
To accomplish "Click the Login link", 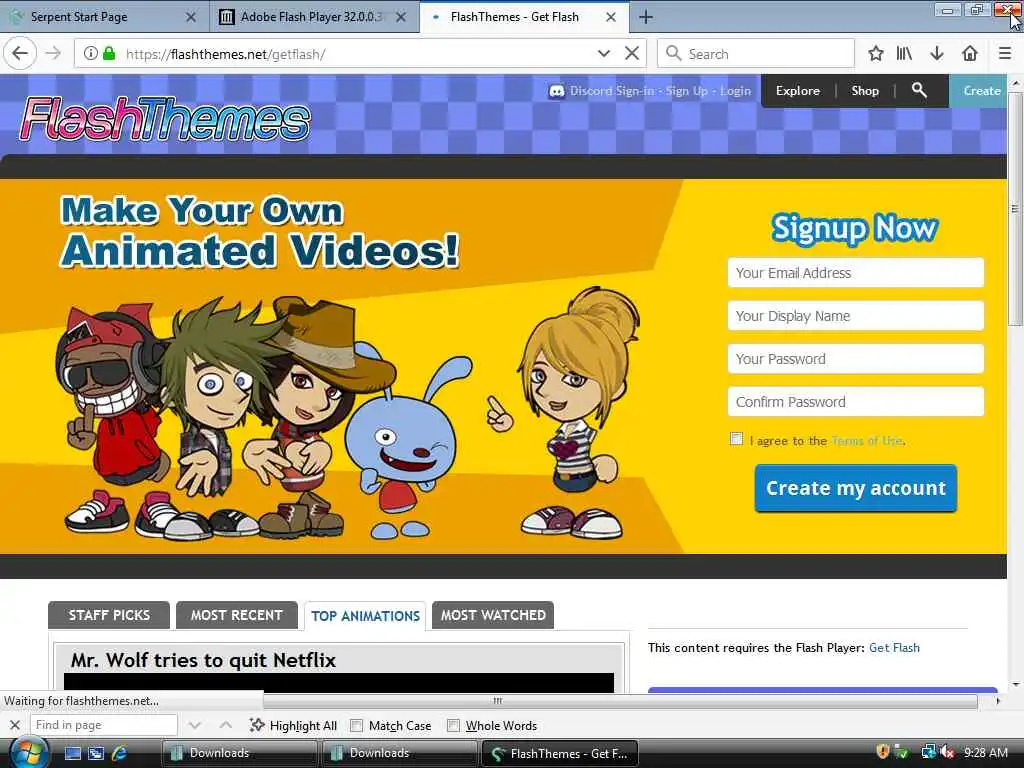I will (x=735, y=91).
